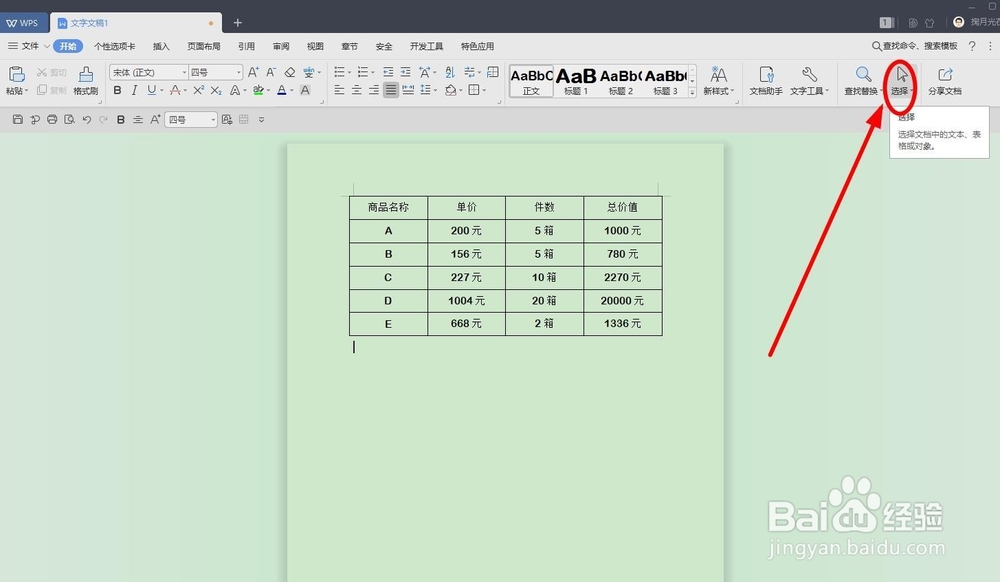
Task: Click the 新样式 icon
Action: tap(718, 80)
